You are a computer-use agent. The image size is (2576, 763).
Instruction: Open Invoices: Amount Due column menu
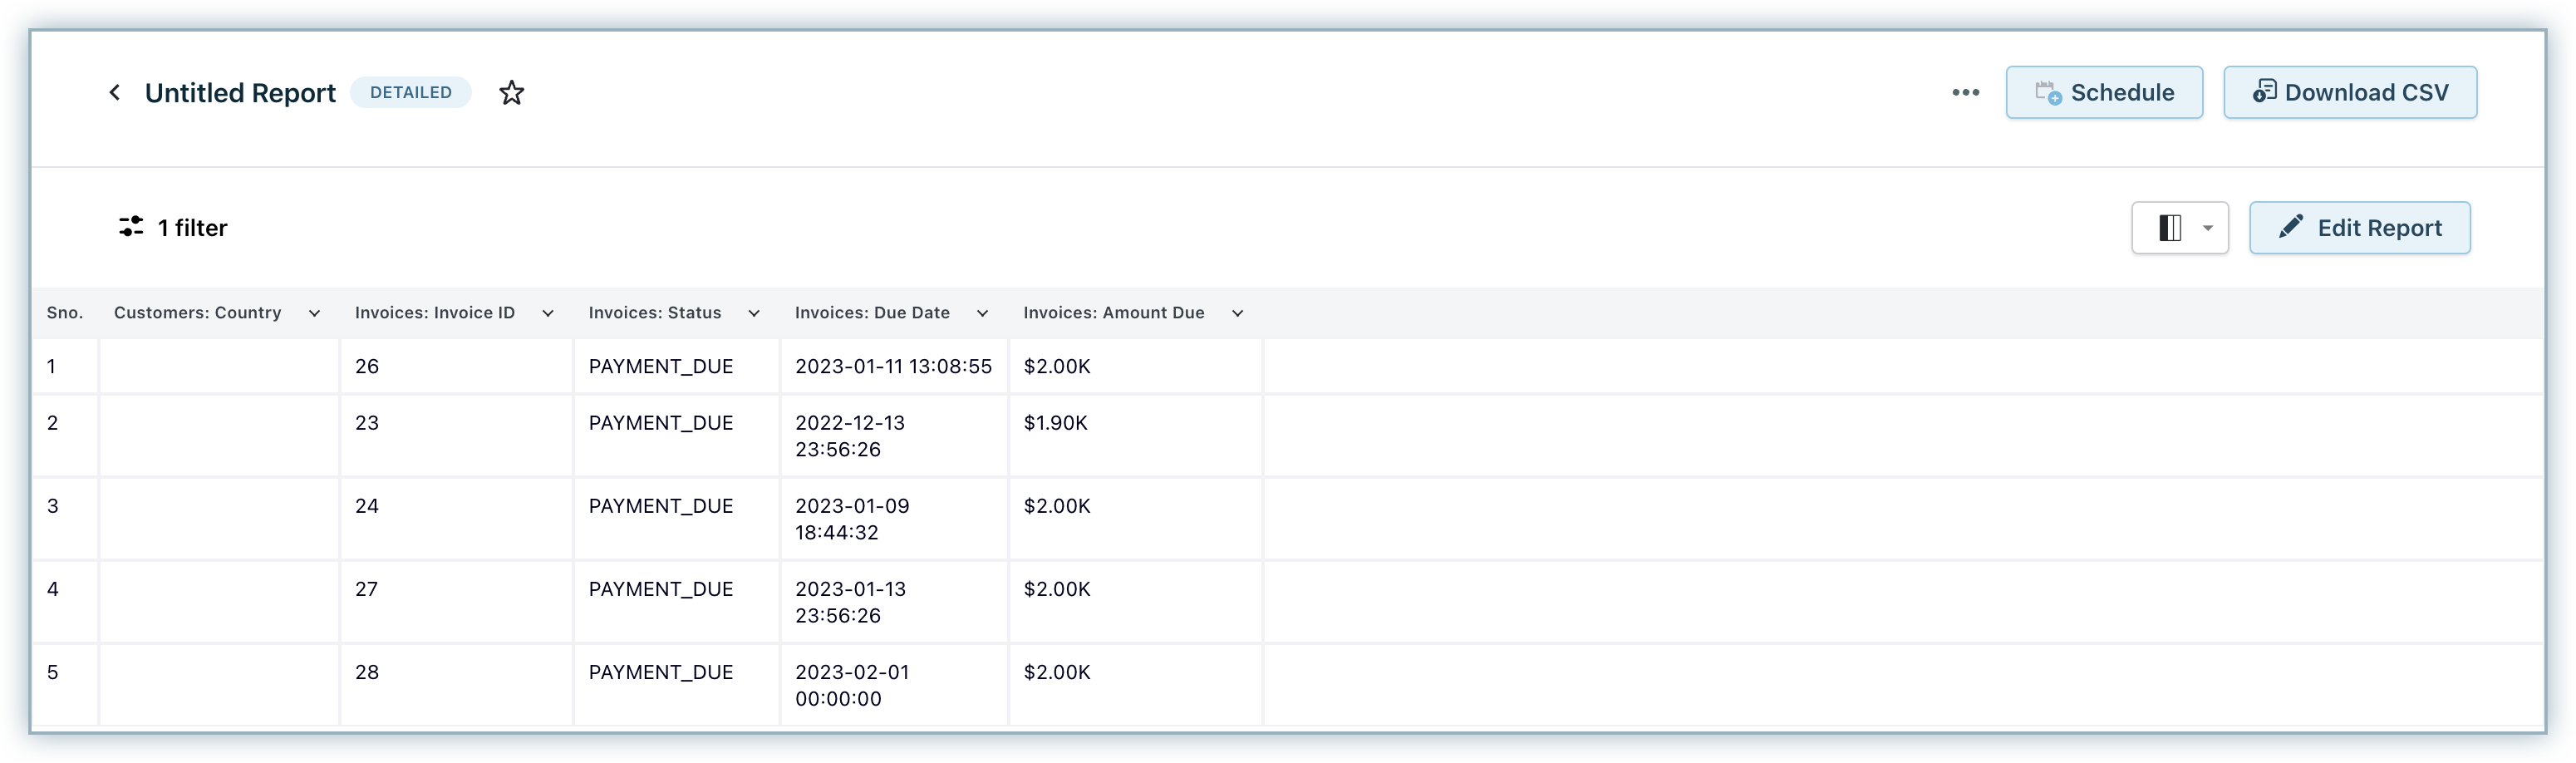point(1237,314)
